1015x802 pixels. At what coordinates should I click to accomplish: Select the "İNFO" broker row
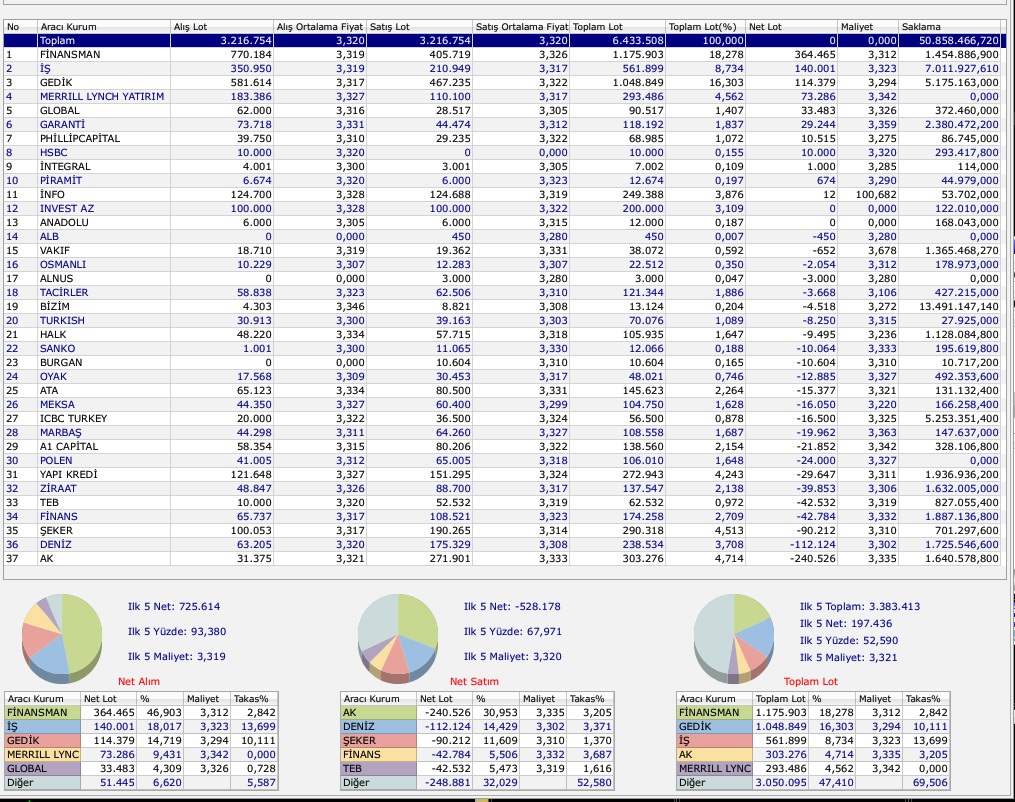point(502,195)
